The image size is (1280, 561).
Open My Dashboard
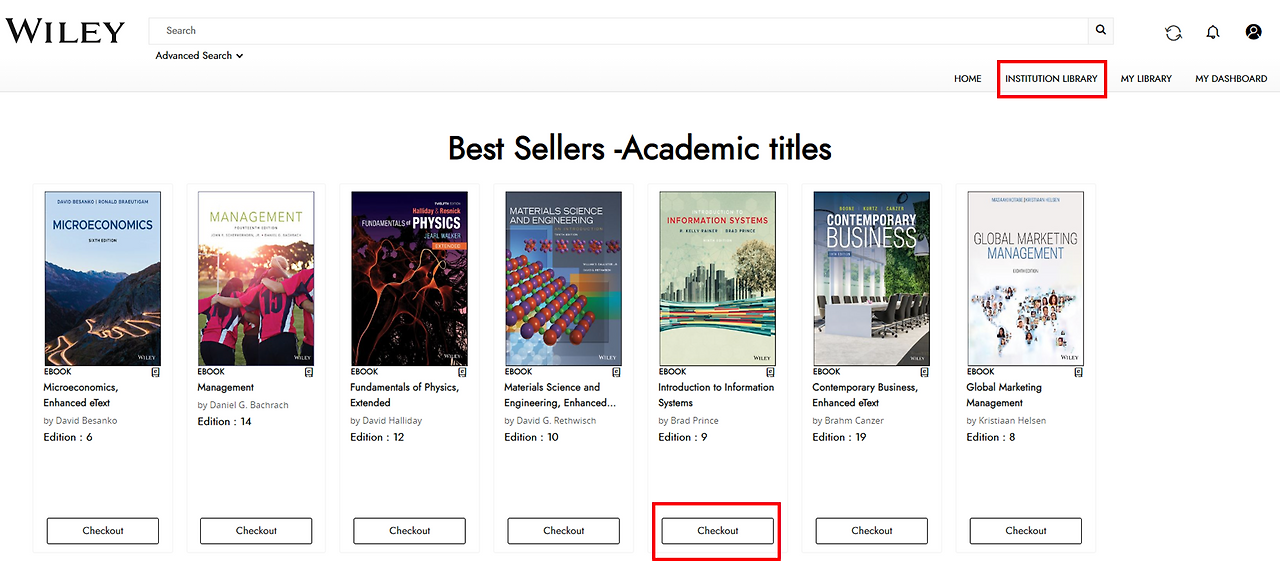[1231, 79]
